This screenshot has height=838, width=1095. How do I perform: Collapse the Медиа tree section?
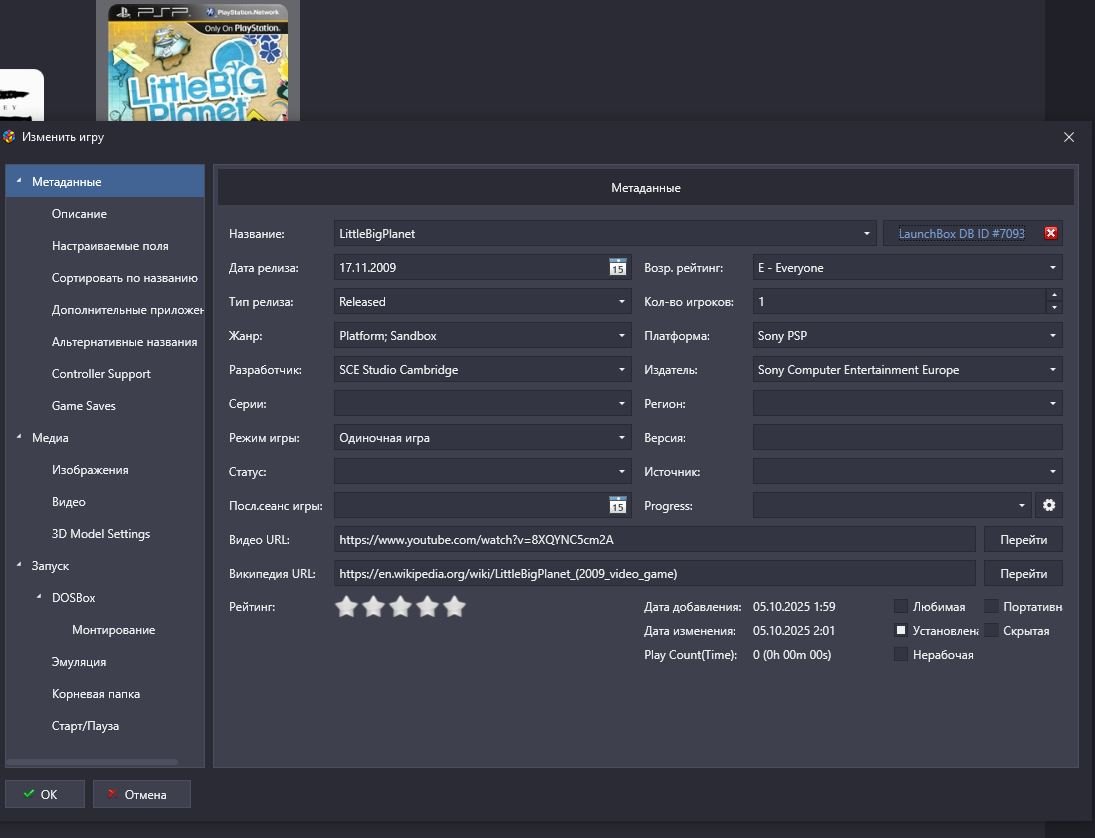click(19, 438)
